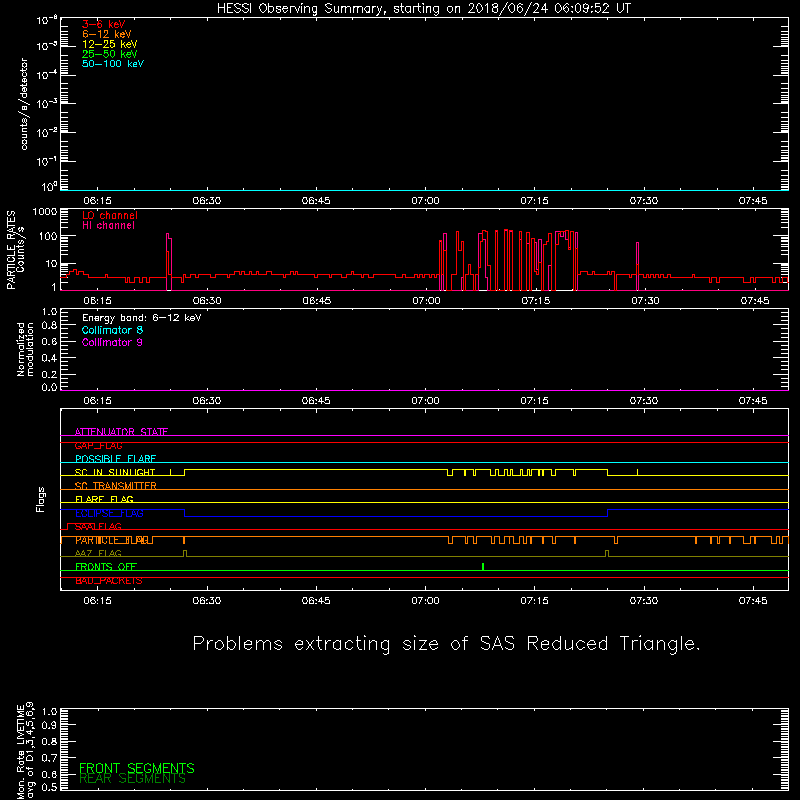Click the particle rate spike near 06:25
800x800 pixels.
pyautogui.click(x=169, y=262)
